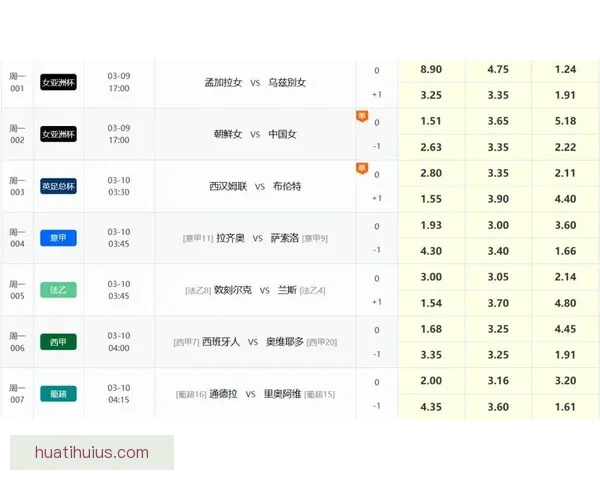This screenshot has height=480, width=600.
Task: Click the orange 单 badge on match 003
Action: coord(362,168)
